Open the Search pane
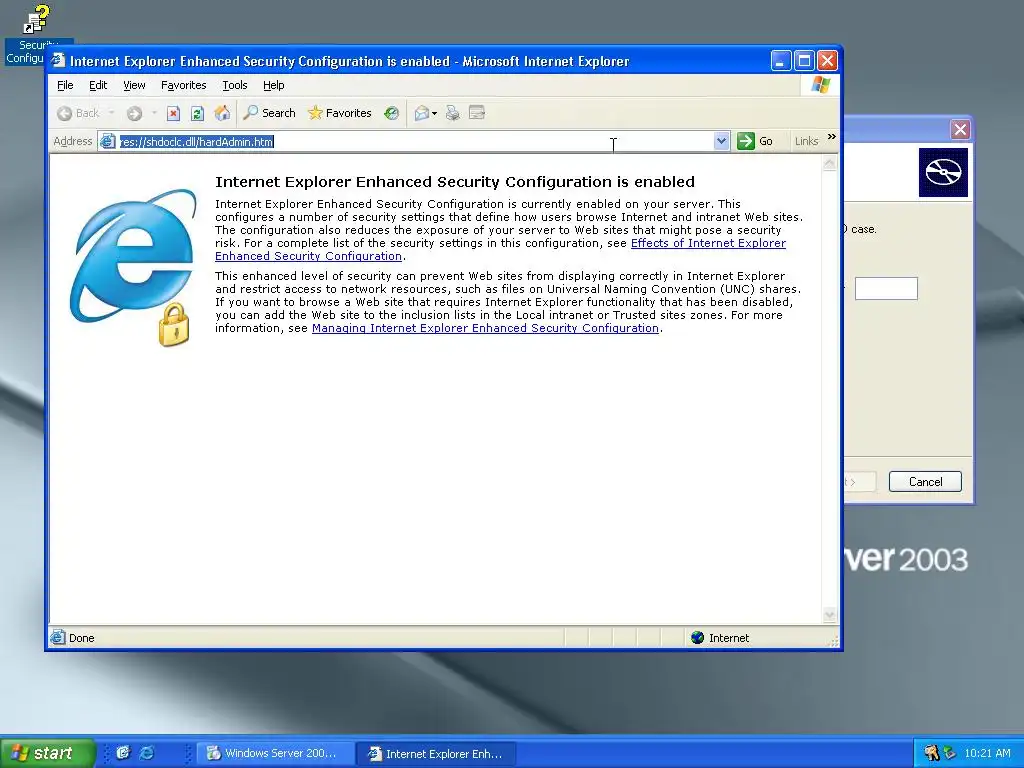The height and width of the screenshot is (768, 1024). pyautogui.click(x=269, y=113)
